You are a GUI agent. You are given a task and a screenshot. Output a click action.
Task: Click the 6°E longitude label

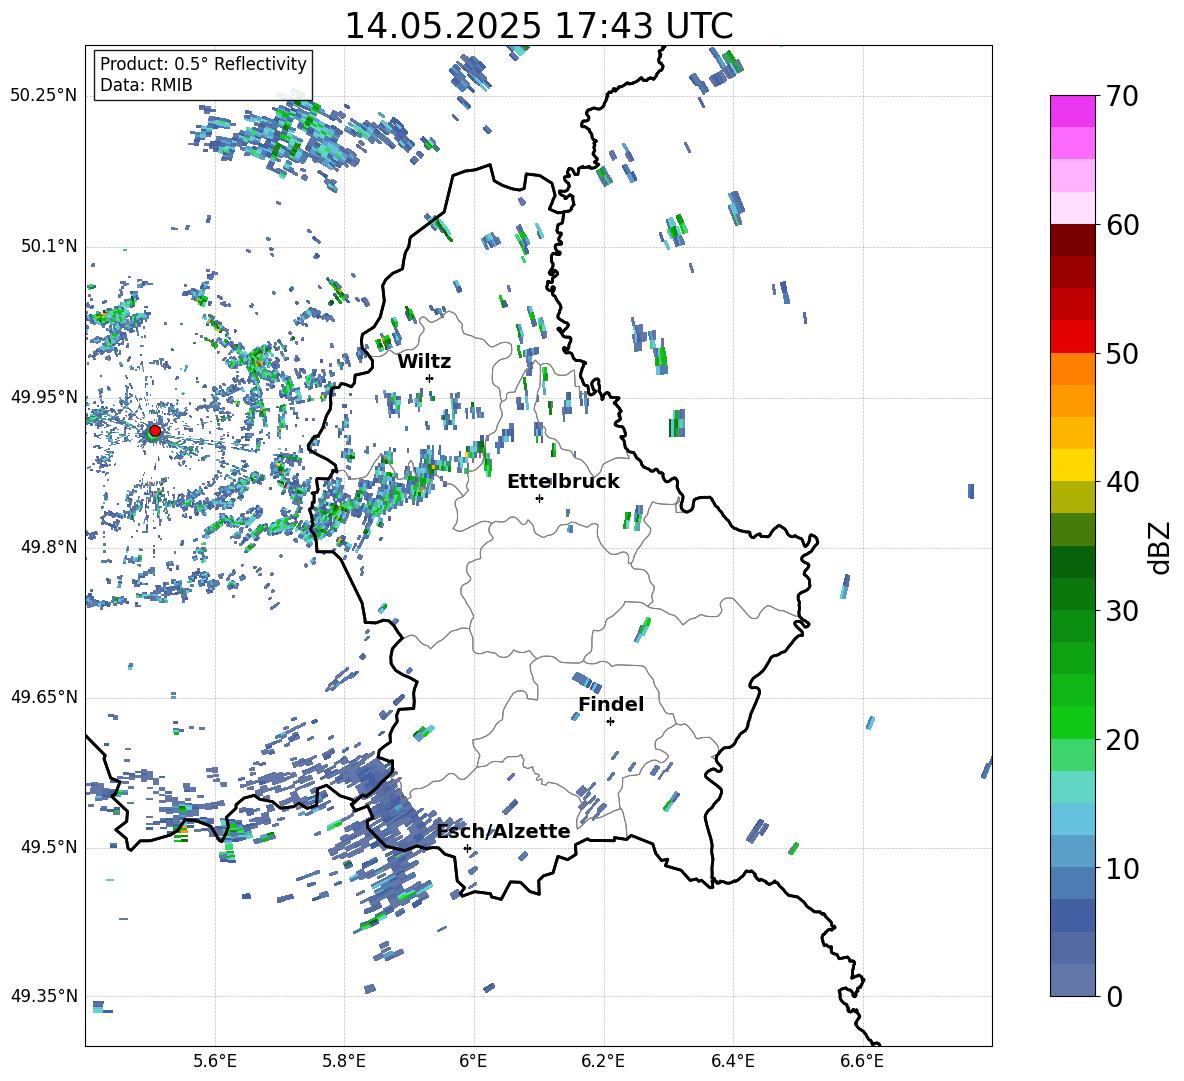[473, 1061]
